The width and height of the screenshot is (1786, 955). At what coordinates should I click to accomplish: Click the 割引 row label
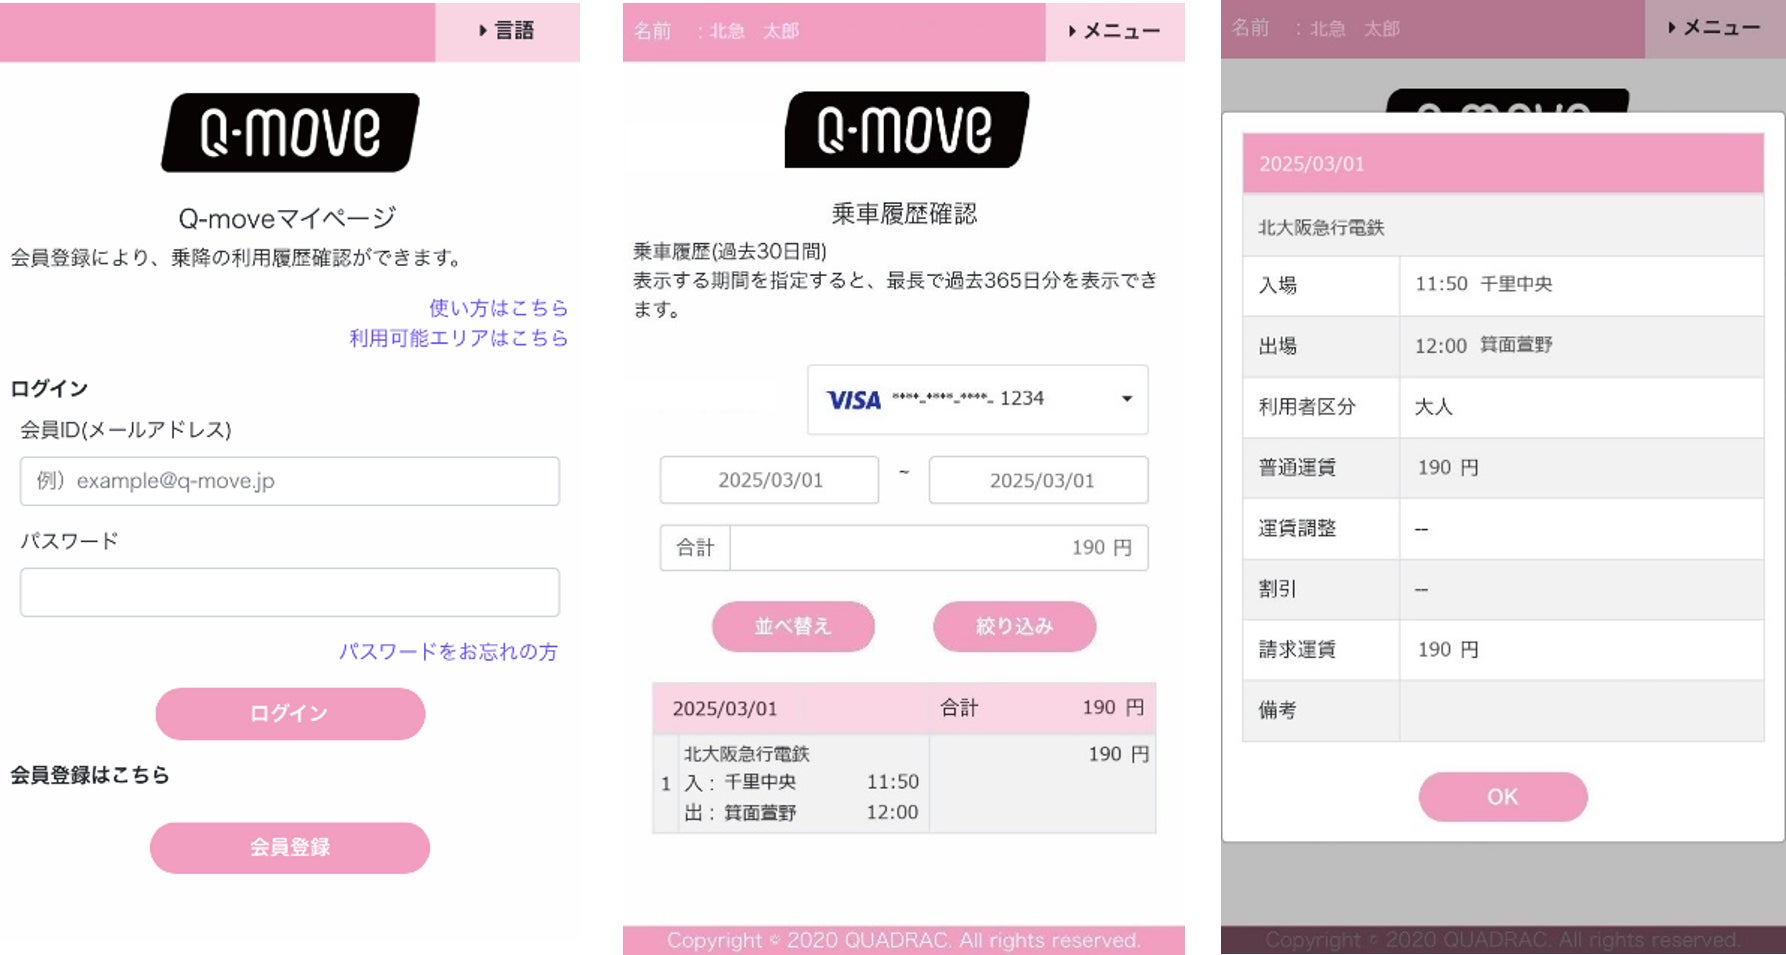[x=1277, y=589]
